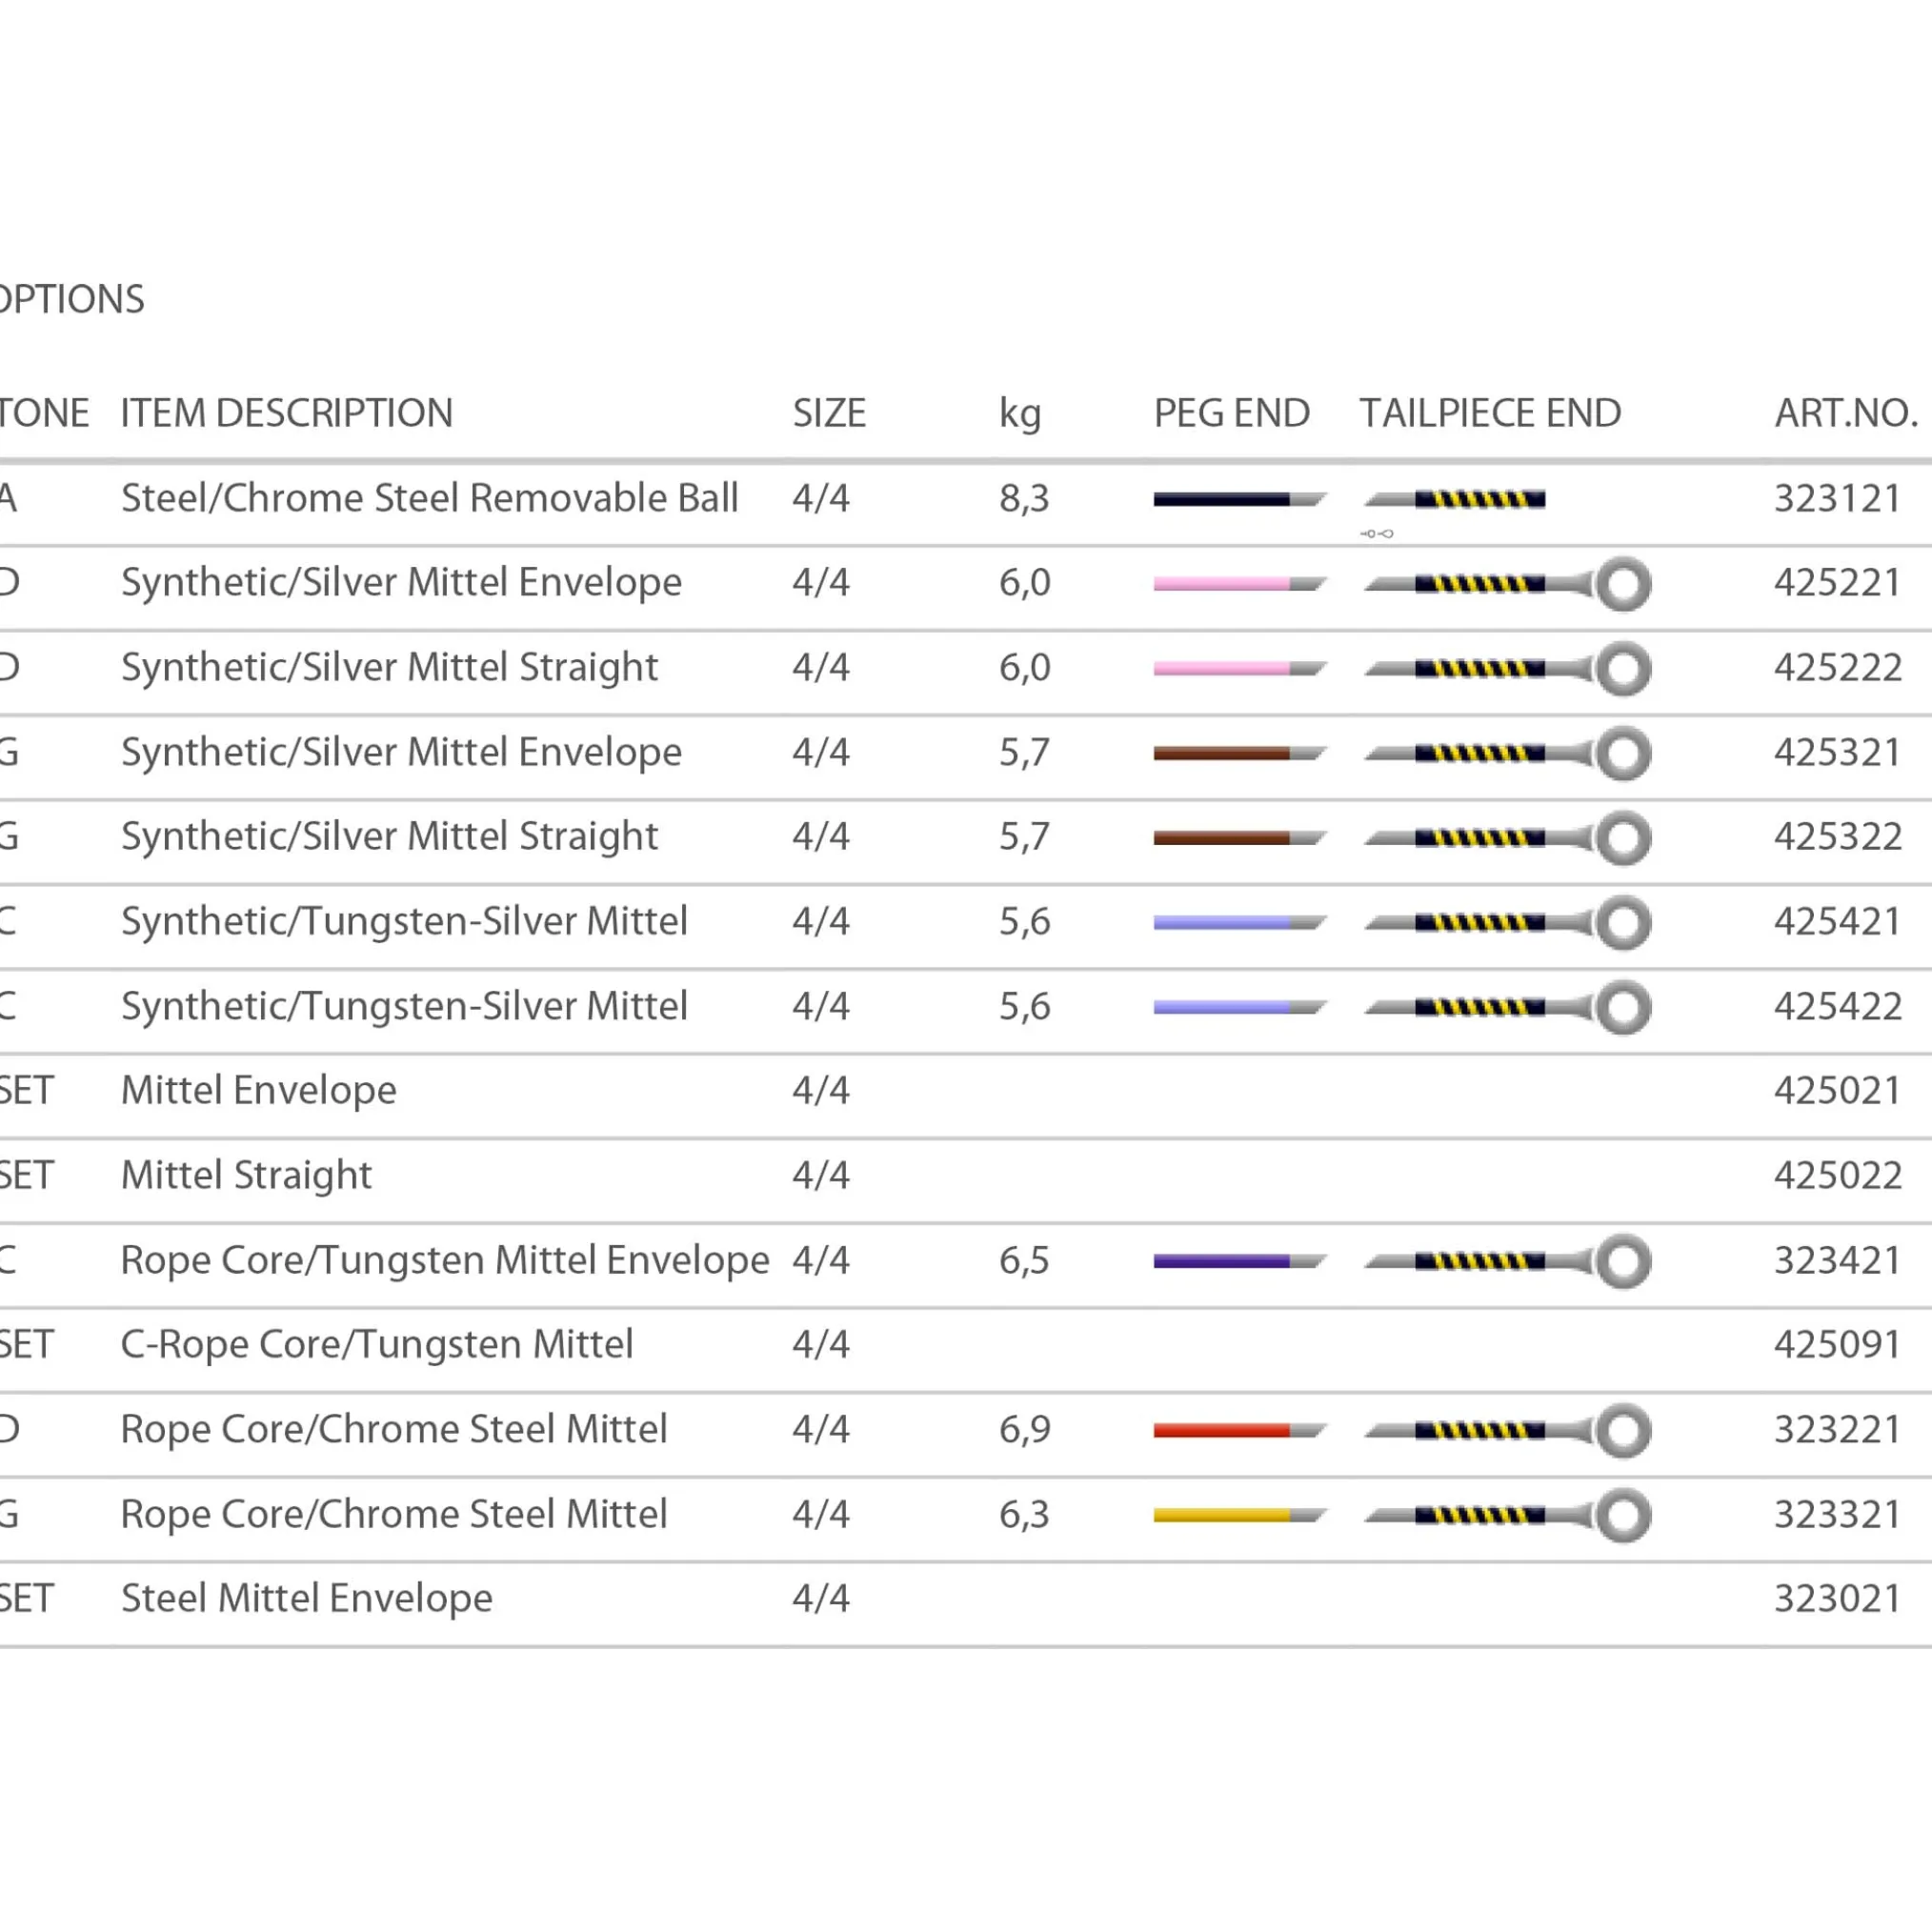Click tailpiece ring icon for article 323421
Viewport: 1932px width, 1932px height.
coord(1622,1261)
